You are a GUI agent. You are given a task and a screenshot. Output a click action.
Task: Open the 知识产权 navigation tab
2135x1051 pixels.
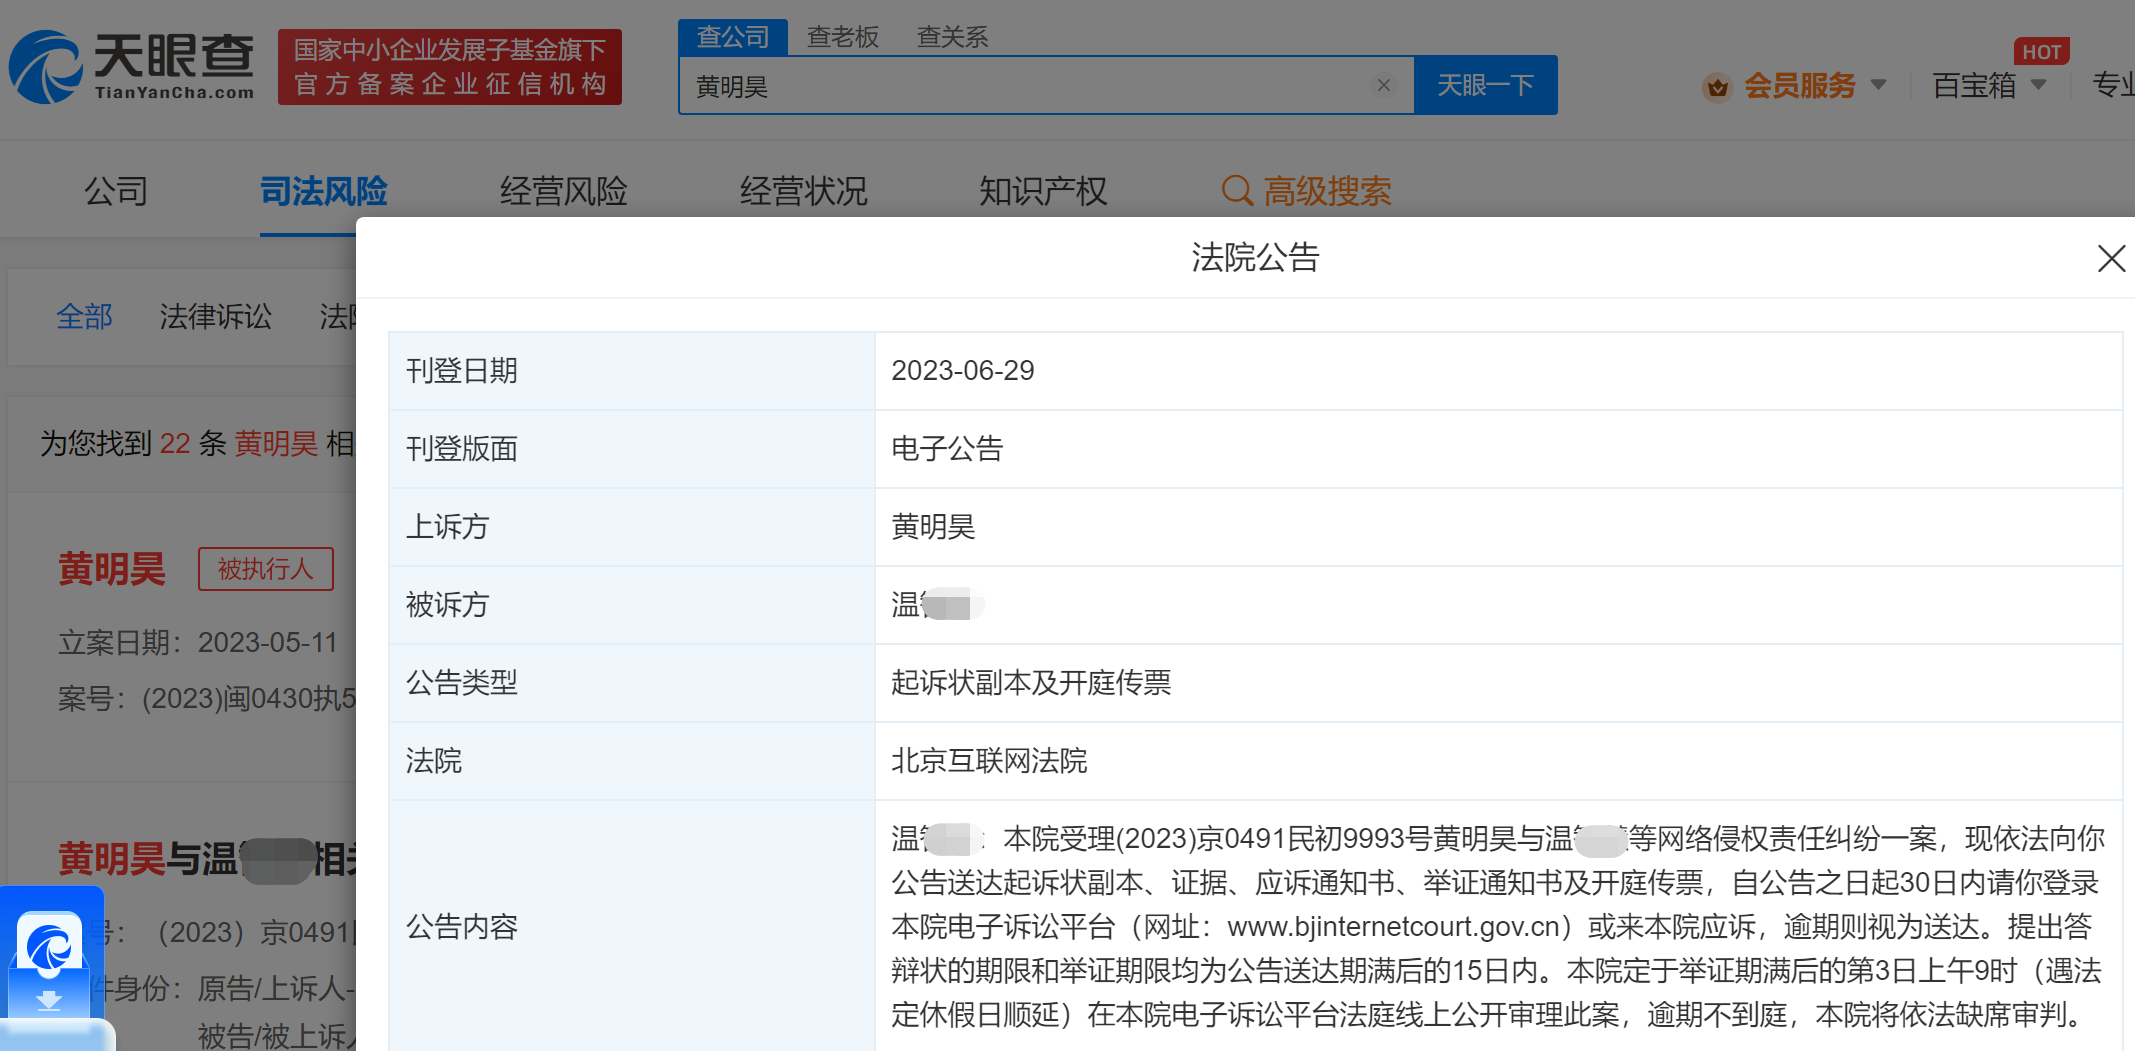point(1043,190)
